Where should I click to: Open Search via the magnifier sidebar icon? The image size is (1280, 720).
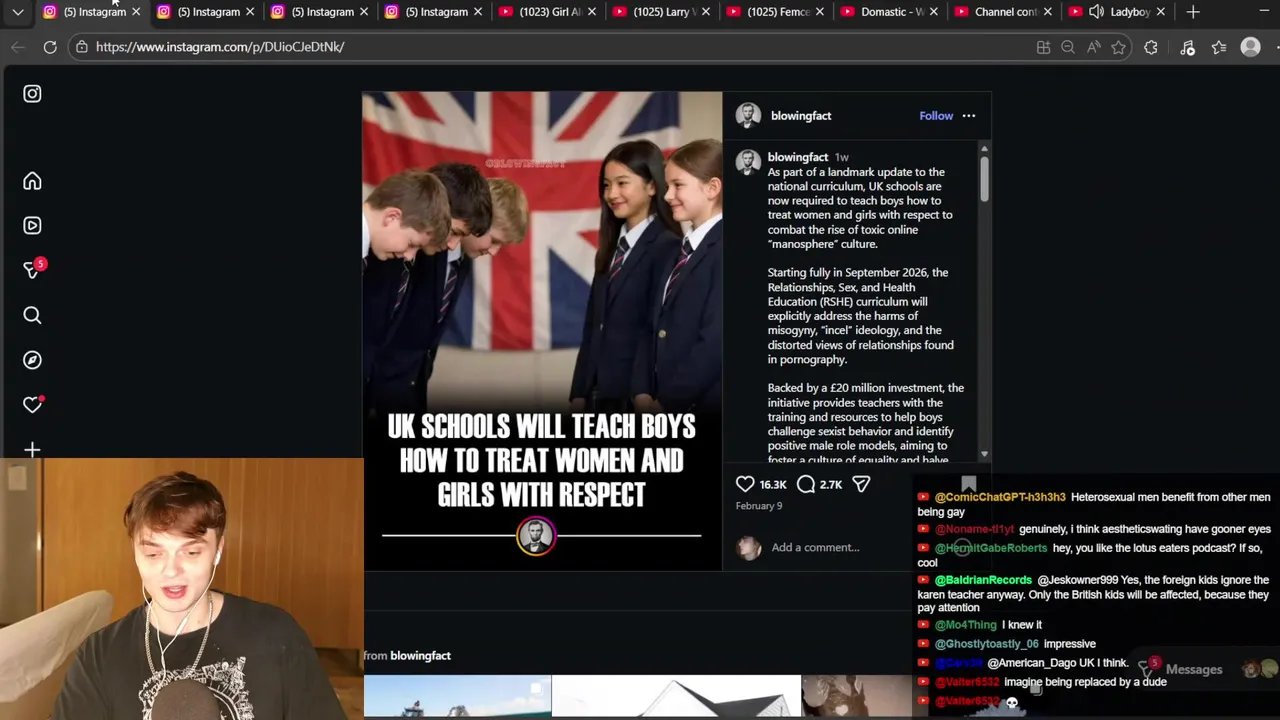[x=32, y=316]
